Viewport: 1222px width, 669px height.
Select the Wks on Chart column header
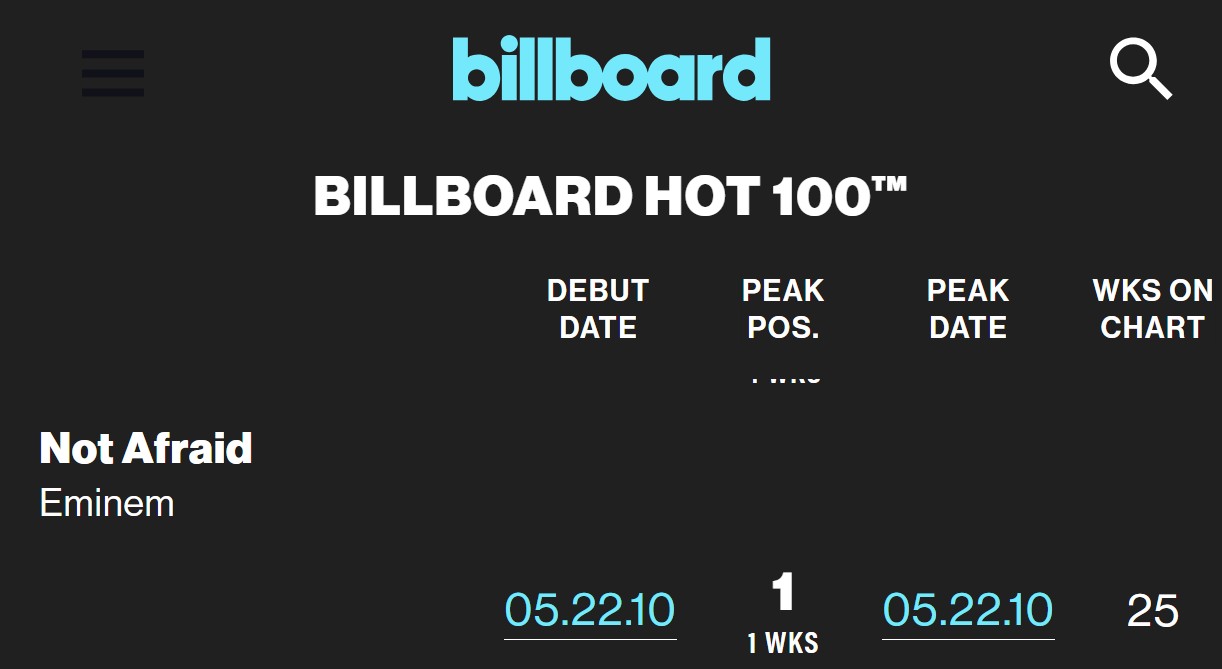tap(1153, 309)
